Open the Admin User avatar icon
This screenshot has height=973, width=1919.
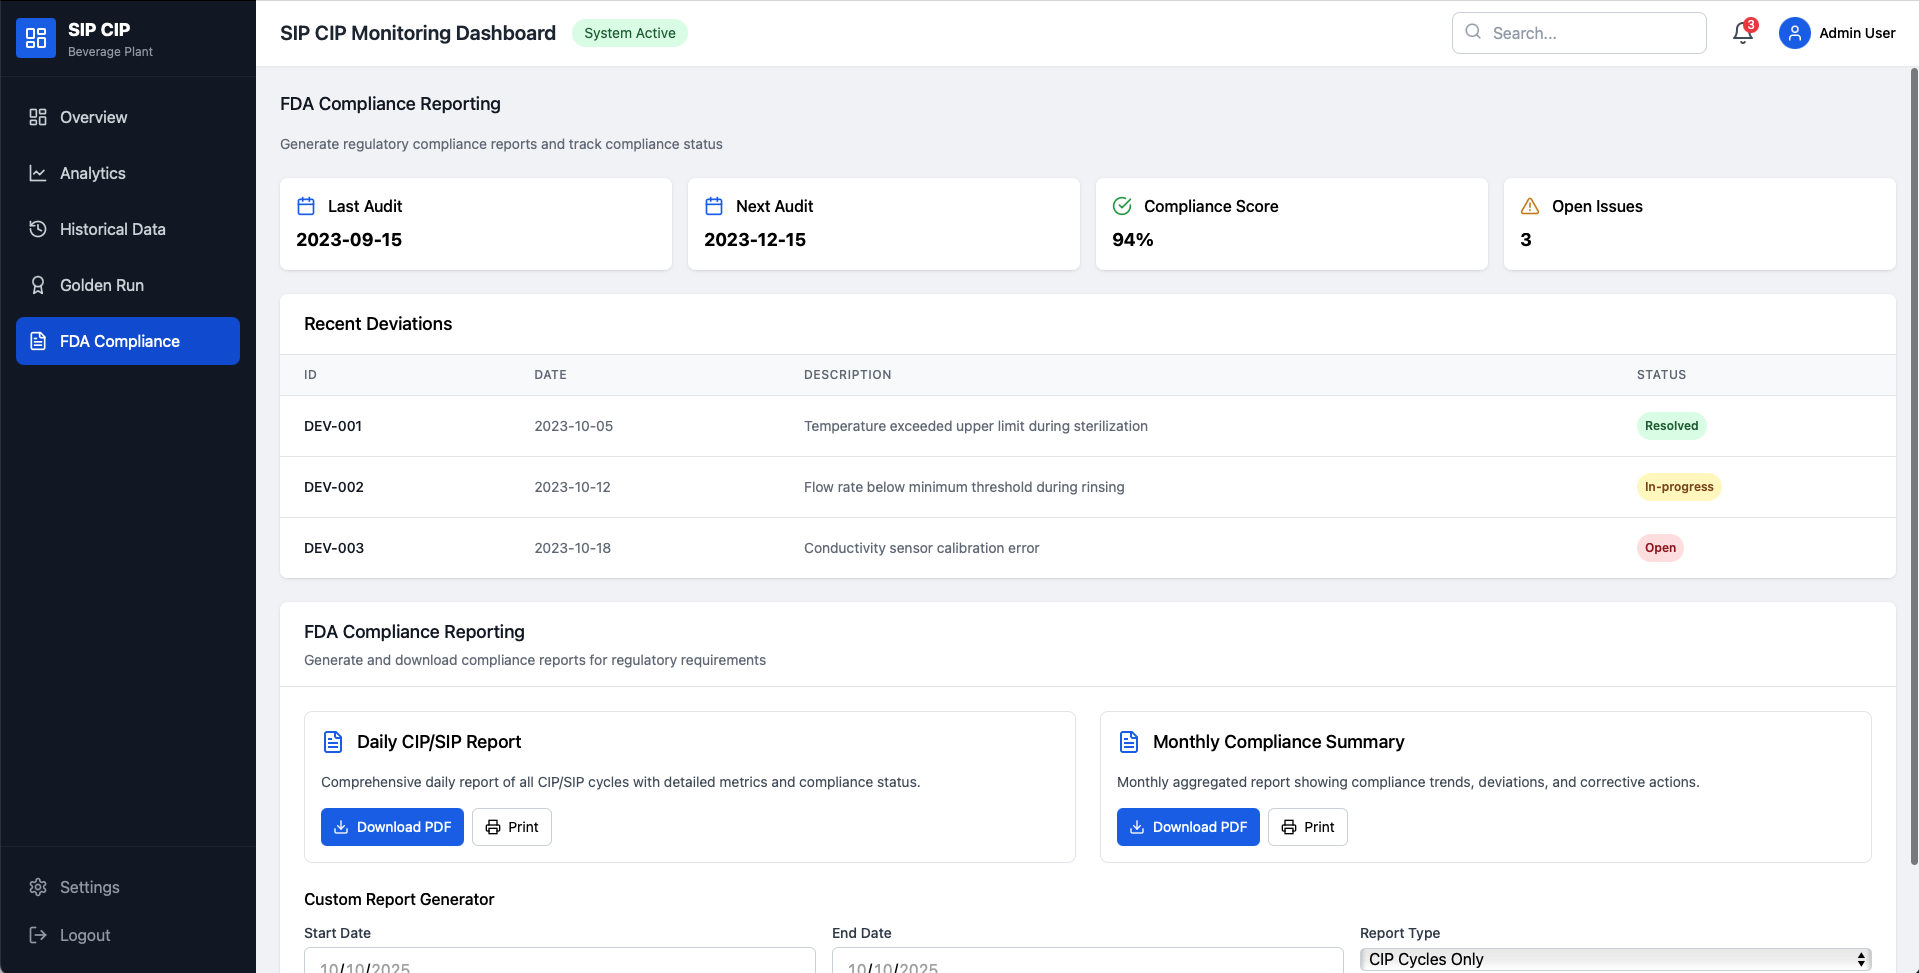1794,33
